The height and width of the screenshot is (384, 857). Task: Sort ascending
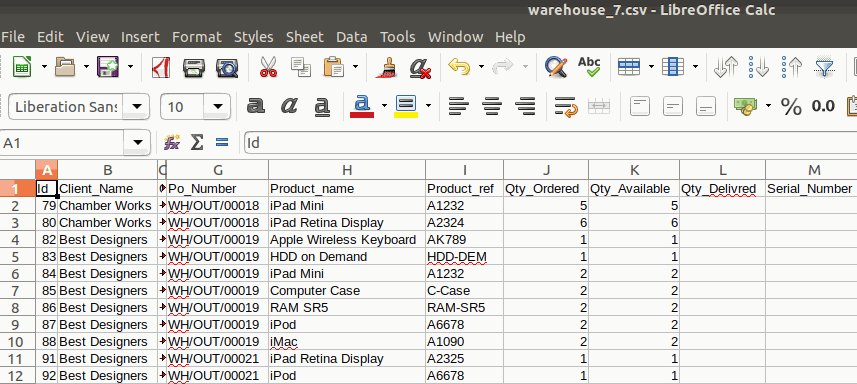pos(759,68)
